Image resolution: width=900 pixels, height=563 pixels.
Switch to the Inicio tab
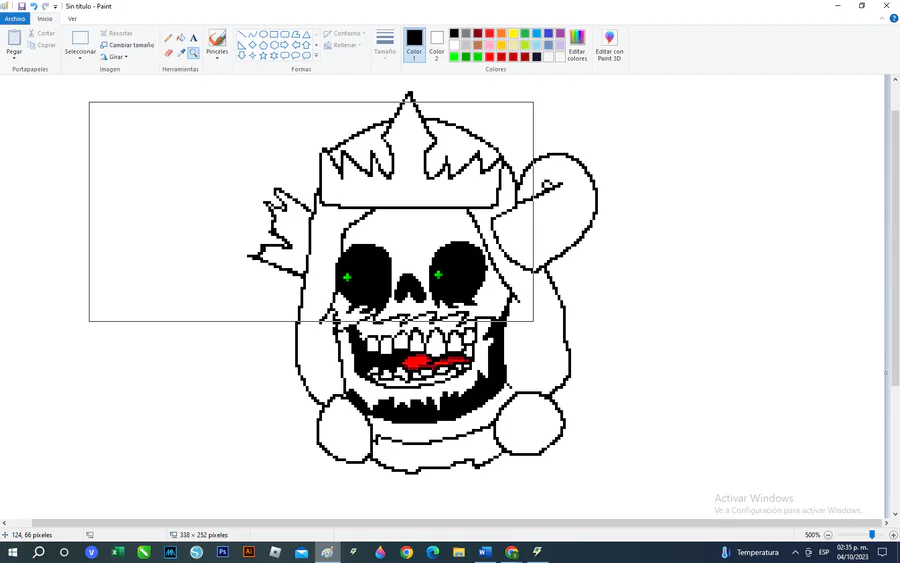45,19
